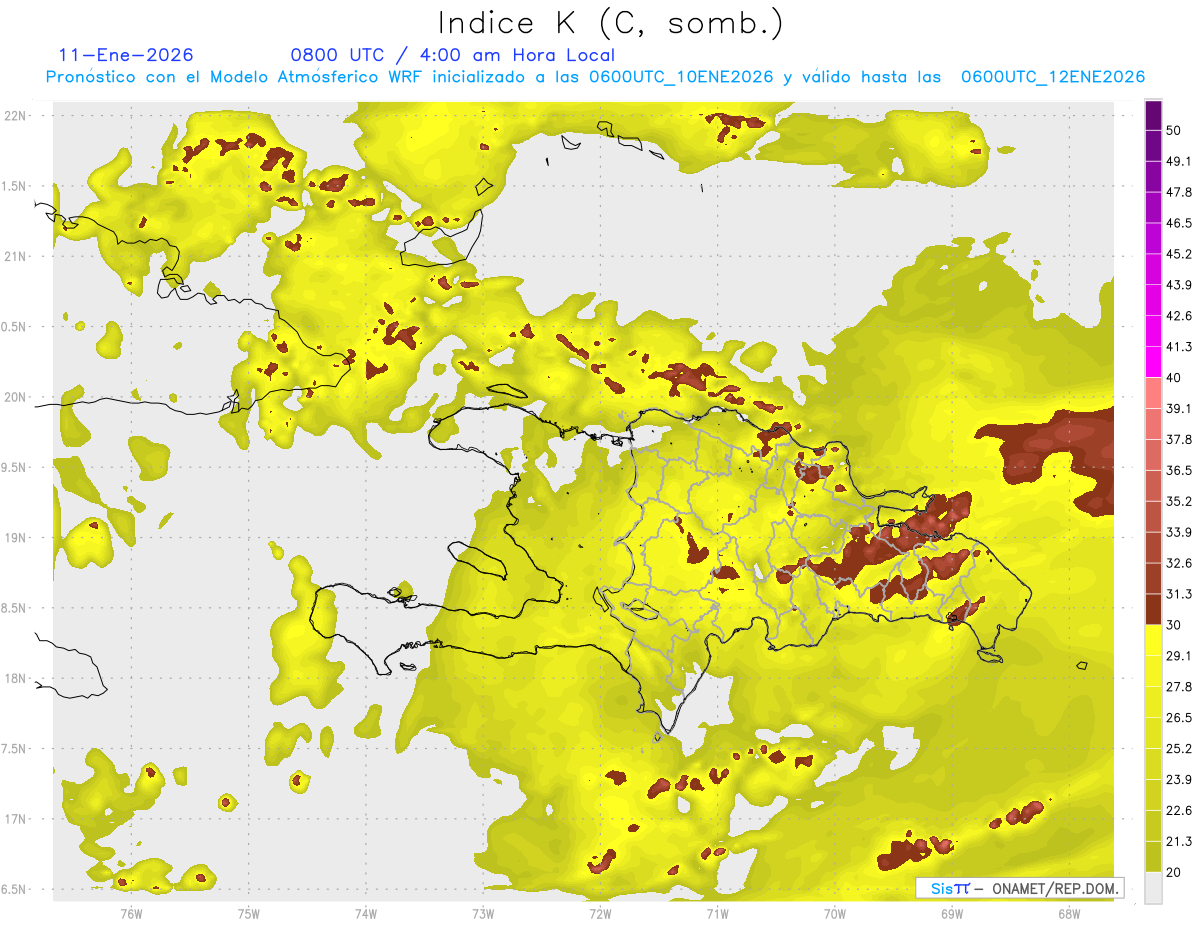Screen dimensions: 1200x927
Task: Select the valid-until time '0600UTC_12ENE2026'
Action: 1052,77
